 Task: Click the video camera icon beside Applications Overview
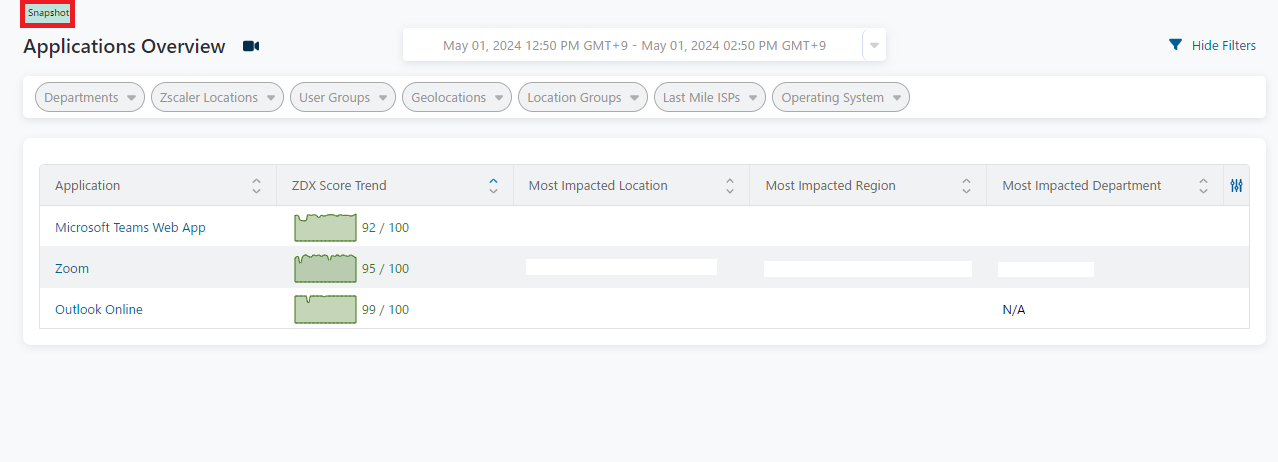click(x=251, y=46)
